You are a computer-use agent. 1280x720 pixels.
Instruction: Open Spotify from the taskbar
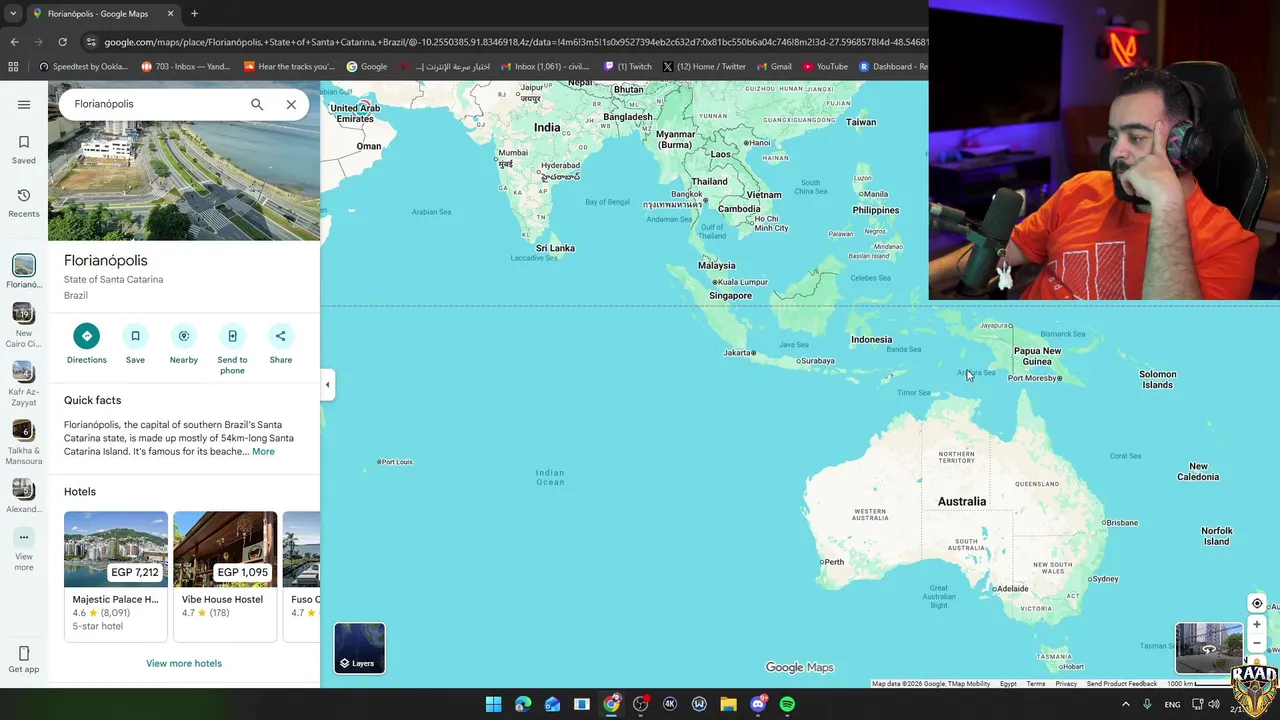pyautogui.click(x=787, y=704)
